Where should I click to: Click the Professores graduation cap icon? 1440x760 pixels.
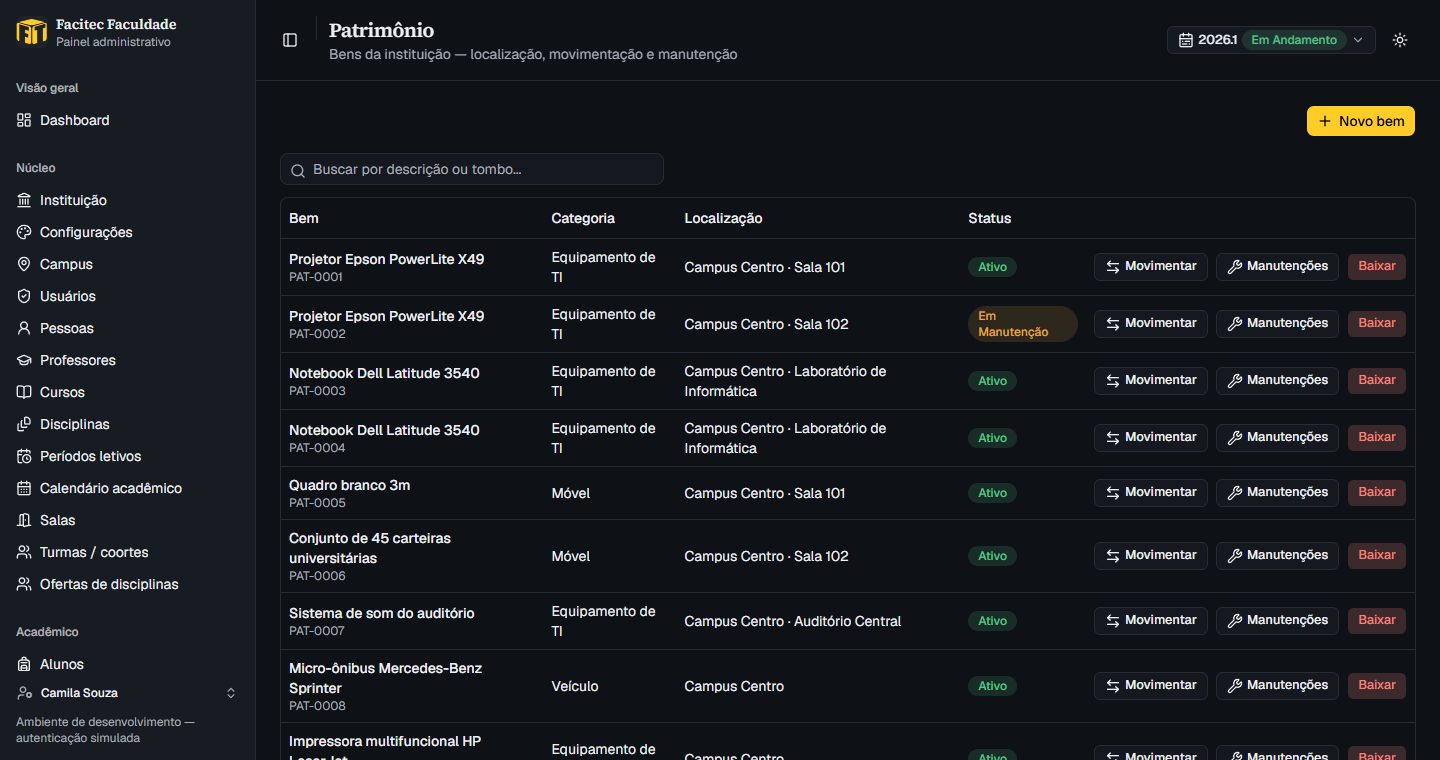pyautogui.click(x=24, y=360)
